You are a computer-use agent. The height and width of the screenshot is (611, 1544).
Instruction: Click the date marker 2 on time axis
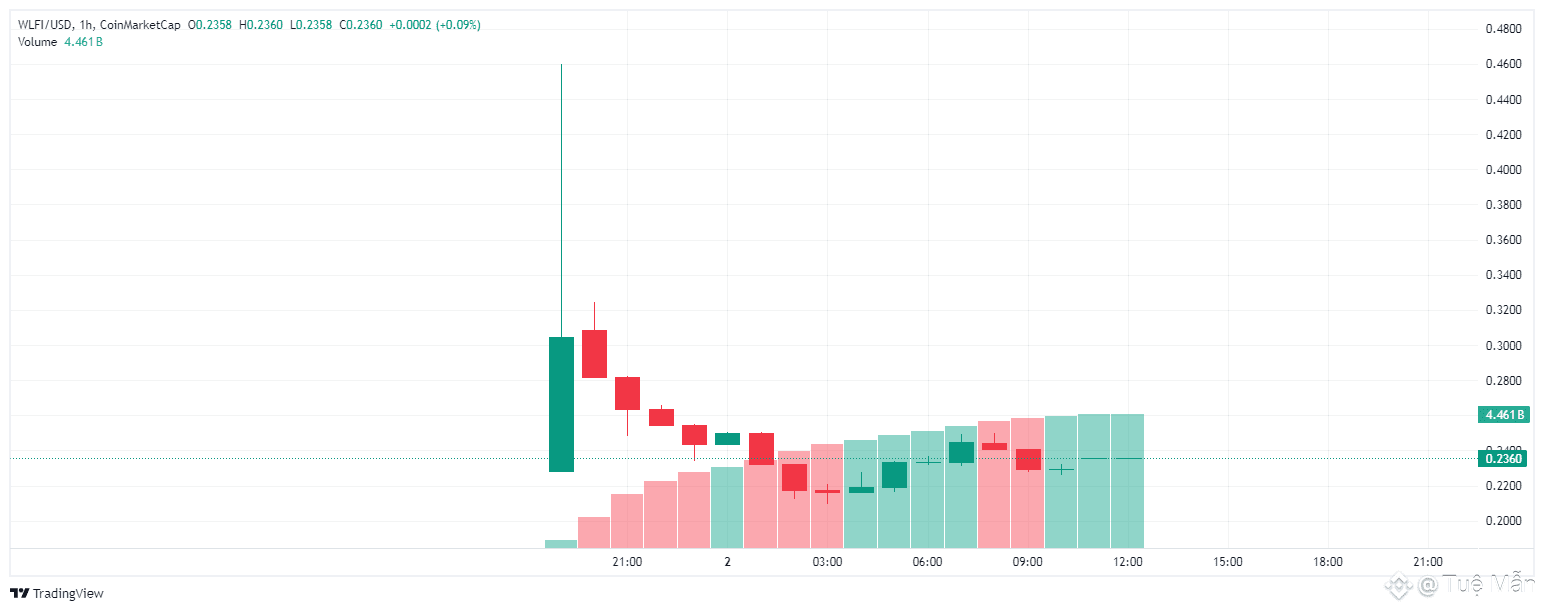click(728, 562)
